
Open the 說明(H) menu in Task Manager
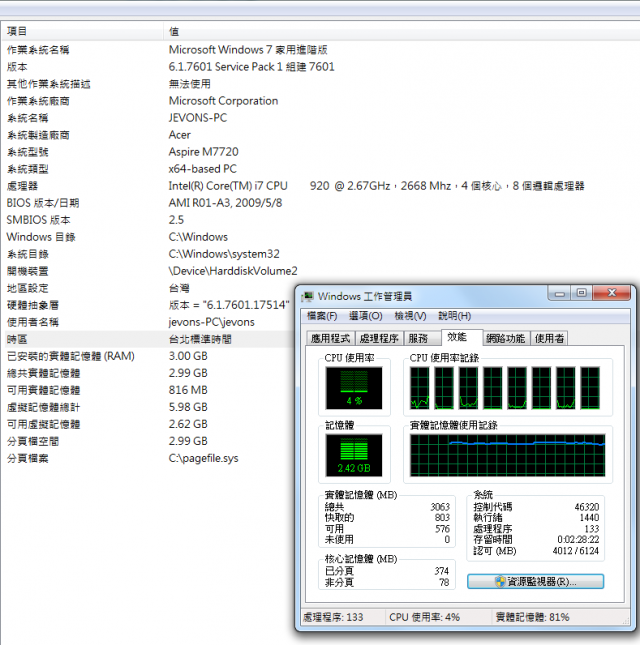(x=455, y=316)
